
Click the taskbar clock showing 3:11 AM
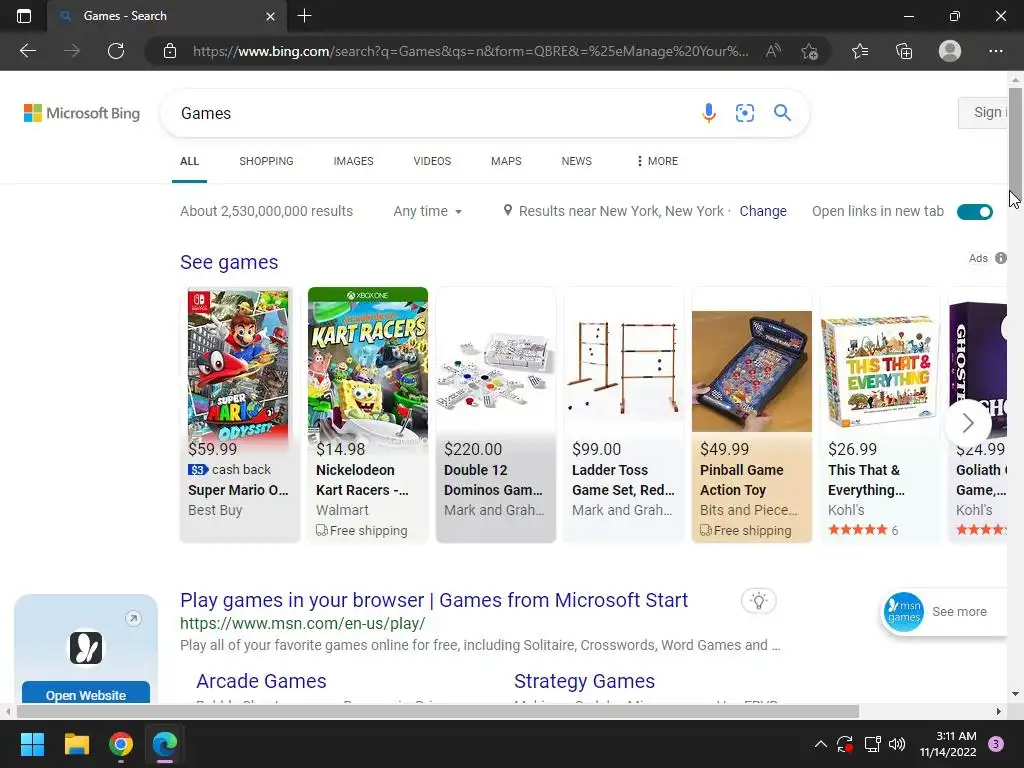click(x=948, y=744)
